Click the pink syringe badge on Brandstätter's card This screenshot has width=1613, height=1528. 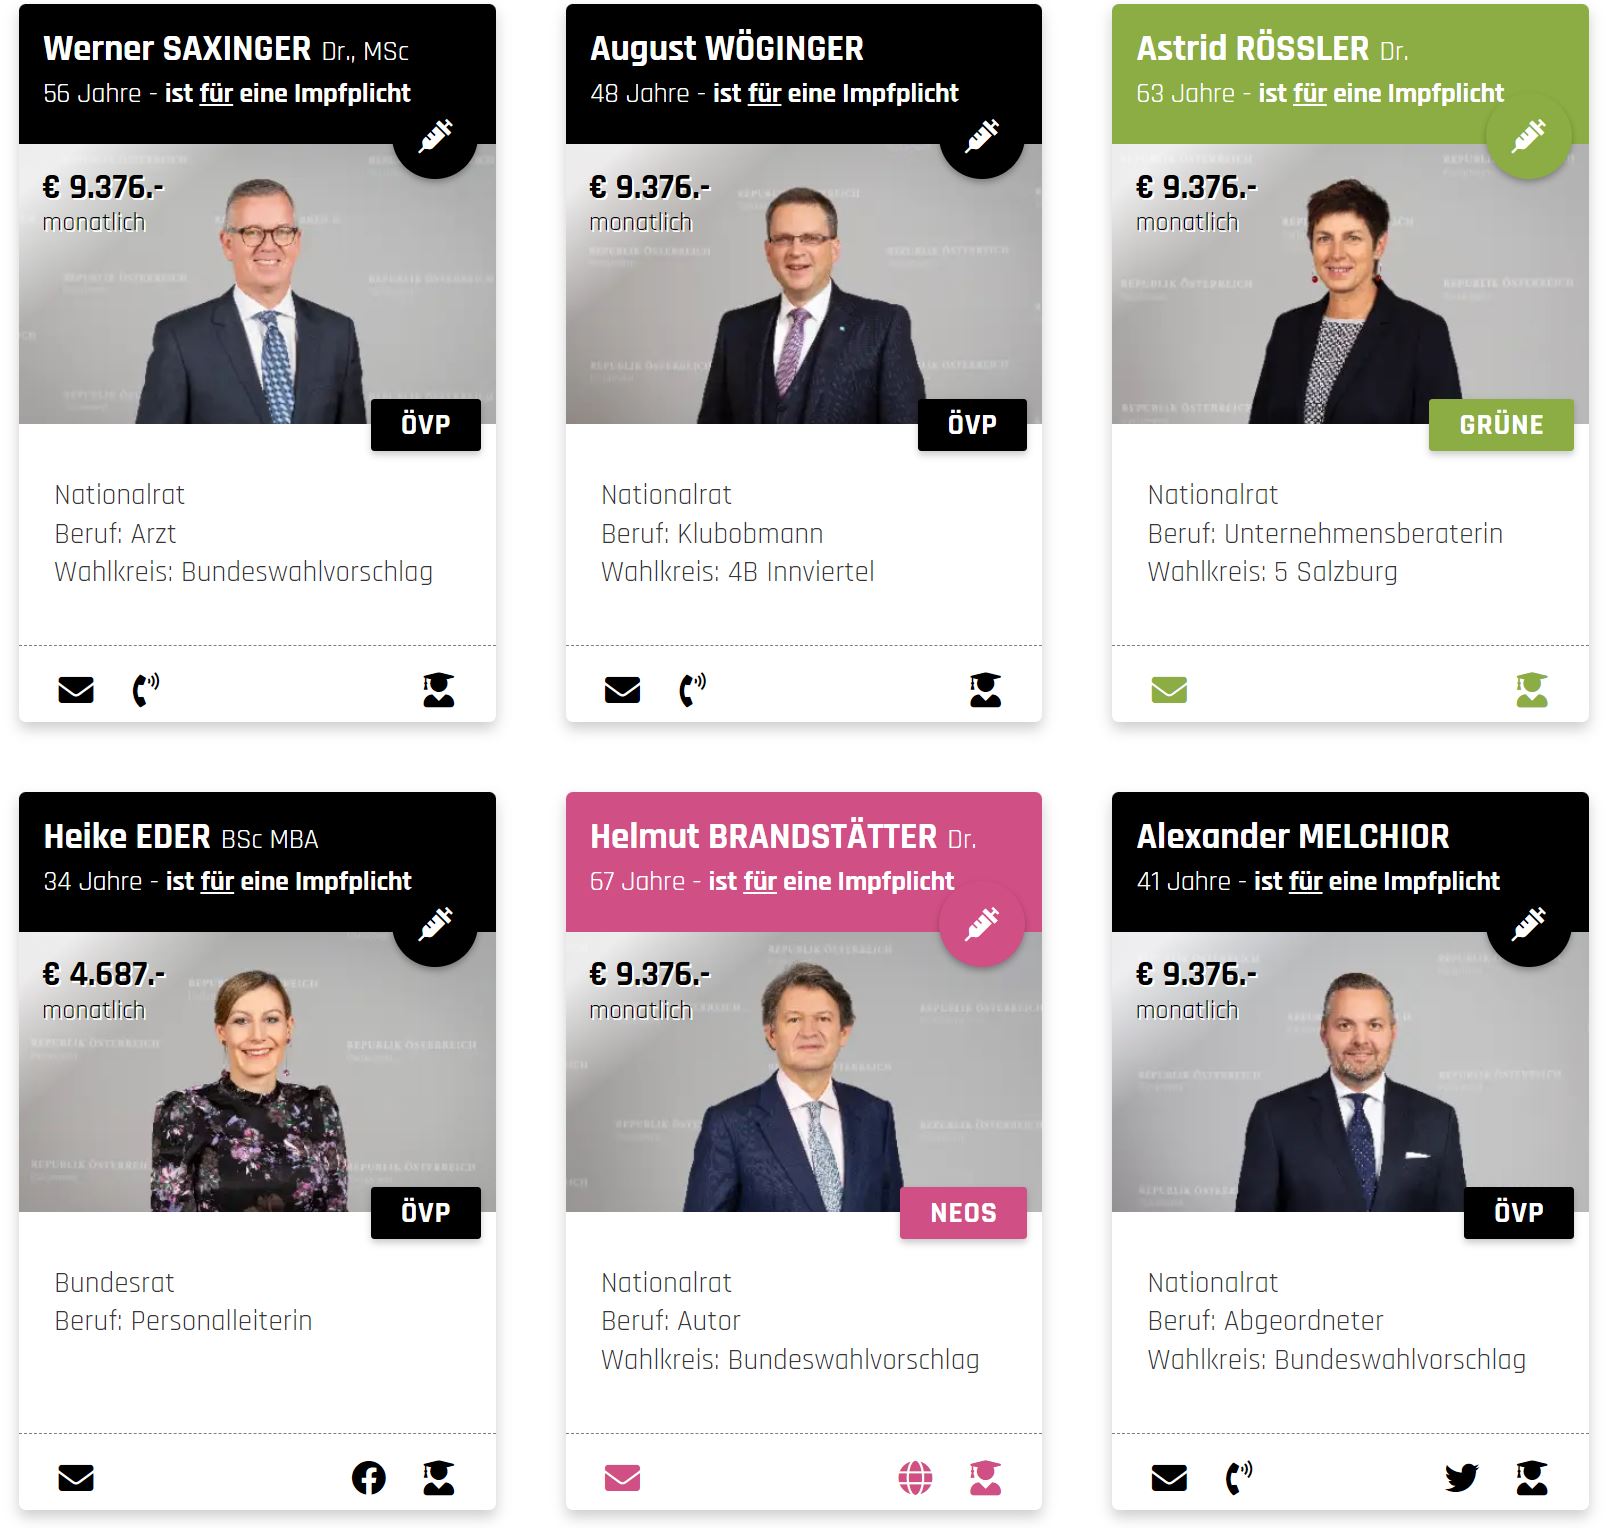pyautogui.click(x=982, y=924)
